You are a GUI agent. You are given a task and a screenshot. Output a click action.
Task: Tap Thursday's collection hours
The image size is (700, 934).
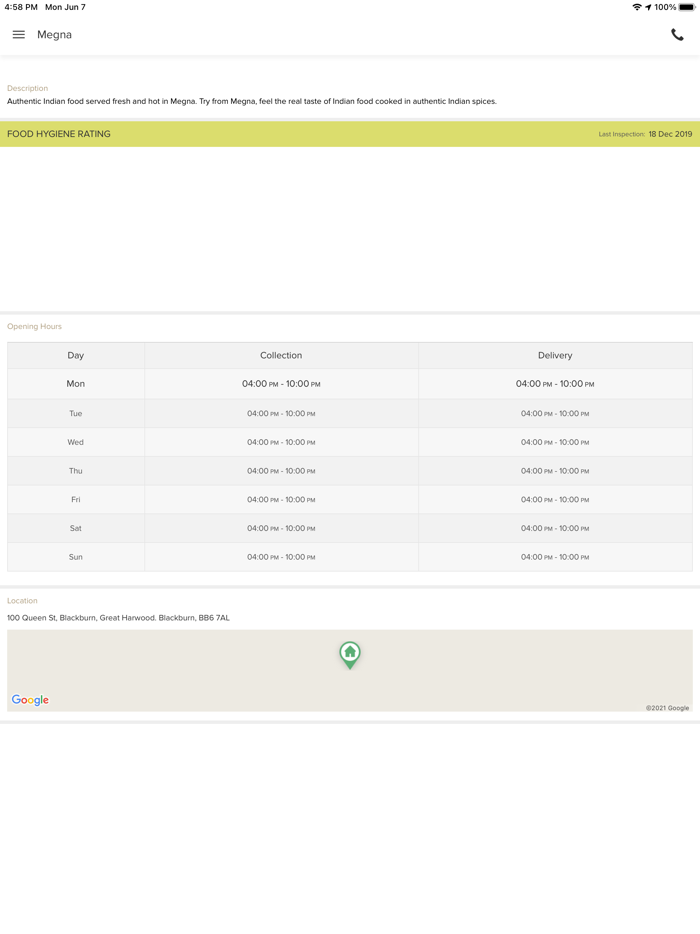pos(281,471)
